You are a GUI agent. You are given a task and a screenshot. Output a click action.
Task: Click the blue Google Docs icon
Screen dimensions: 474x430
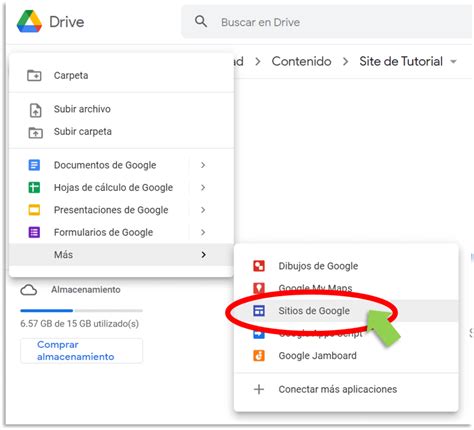pyautogui.click(x=34, y=165)
